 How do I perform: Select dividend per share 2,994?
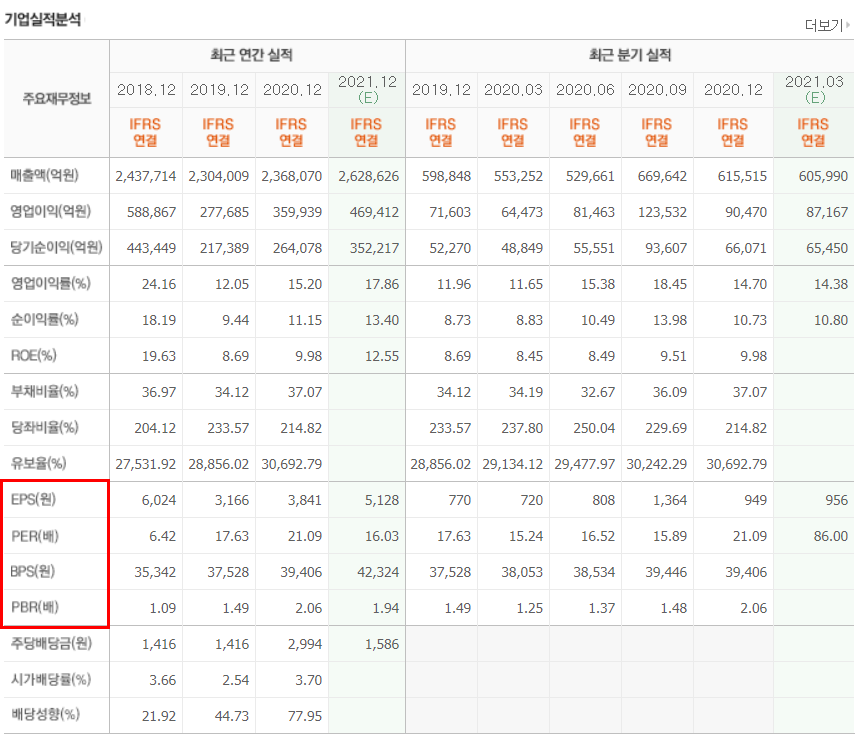(305, 645)
